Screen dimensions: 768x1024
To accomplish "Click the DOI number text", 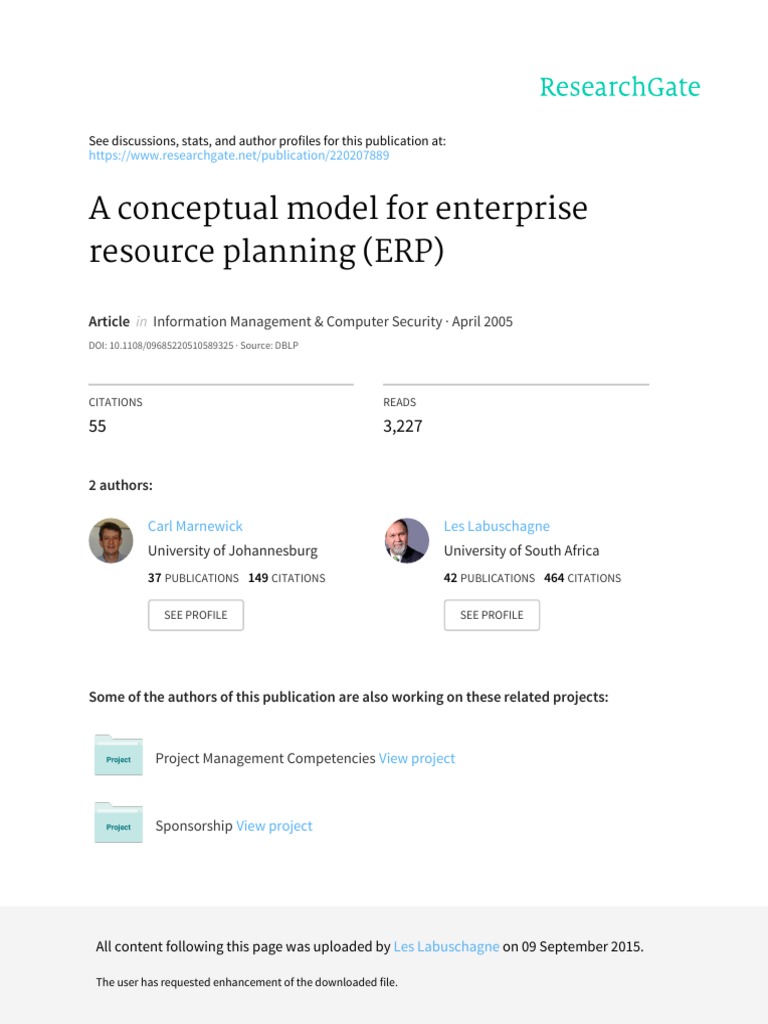I will [161, 345].
